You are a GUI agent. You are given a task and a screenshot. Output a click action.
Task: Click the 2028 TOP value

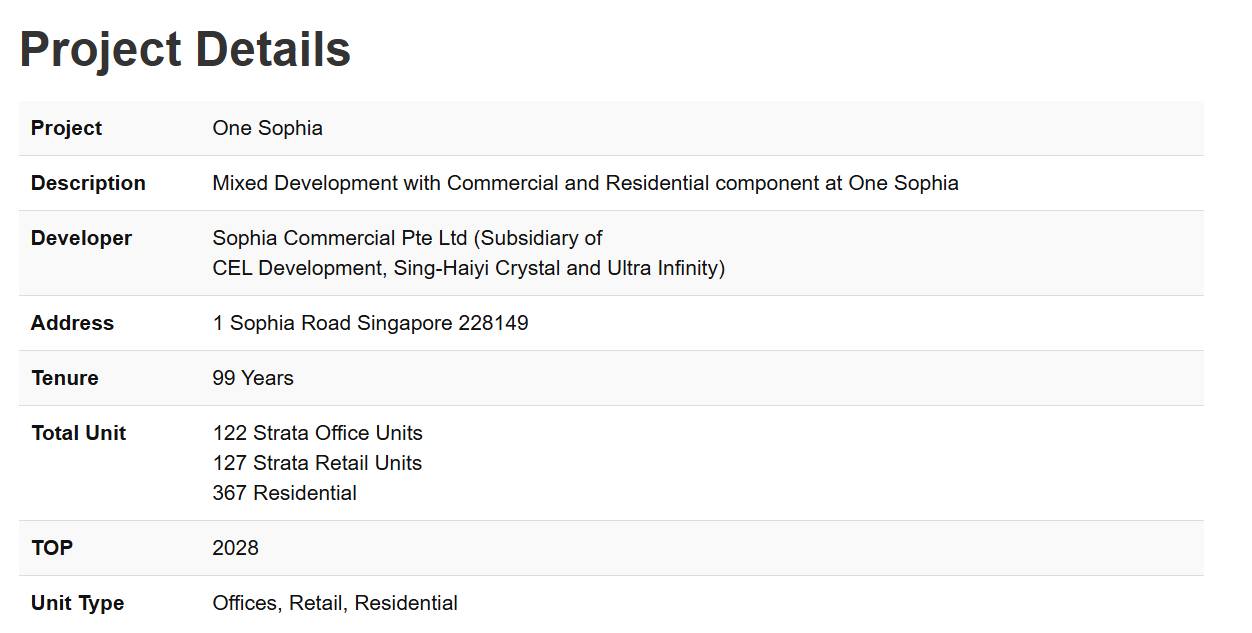click(x=235, y=548)
